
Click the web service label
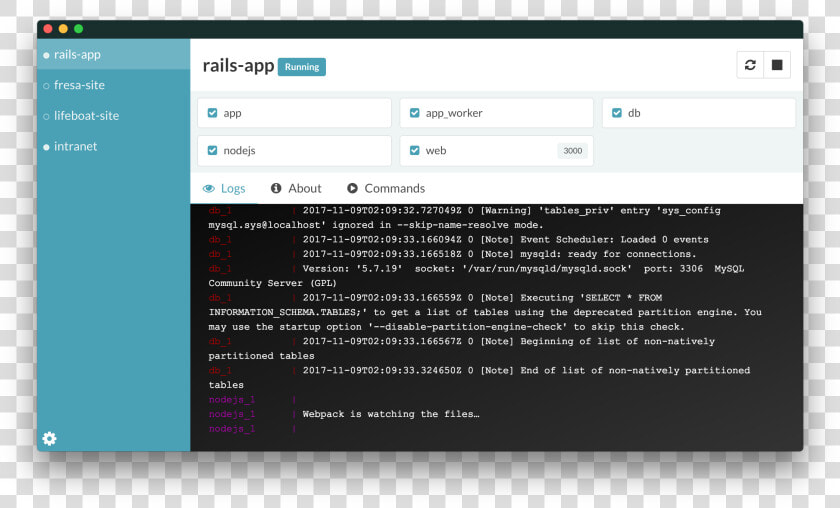[x=436, y=151]
